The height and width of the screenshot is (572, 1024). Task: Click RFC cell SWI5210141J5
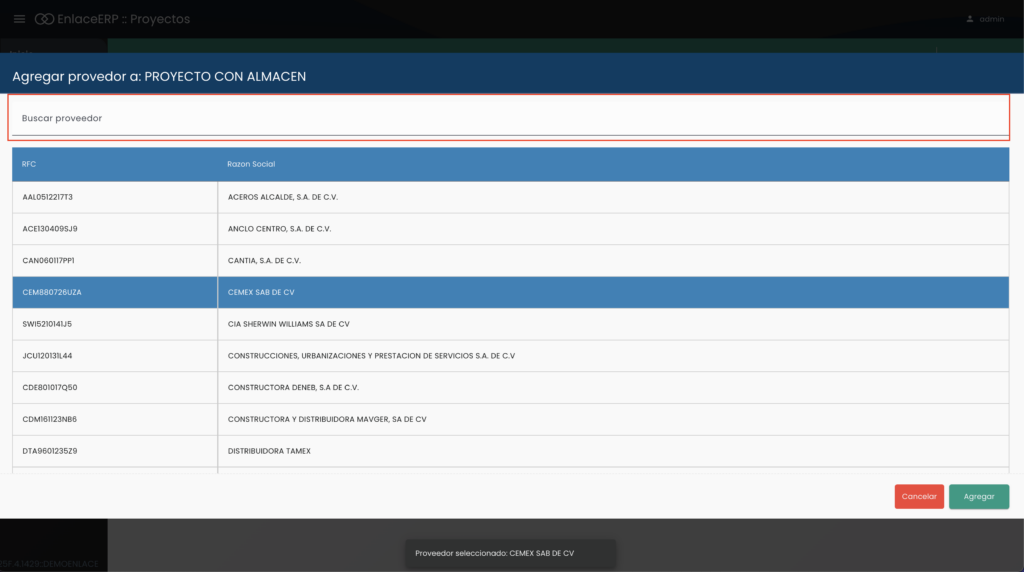coord(47,324)
